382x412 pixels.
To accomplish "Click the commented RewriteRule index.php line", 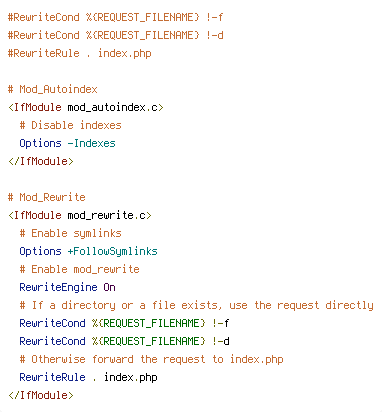I will tap(80, 53).
